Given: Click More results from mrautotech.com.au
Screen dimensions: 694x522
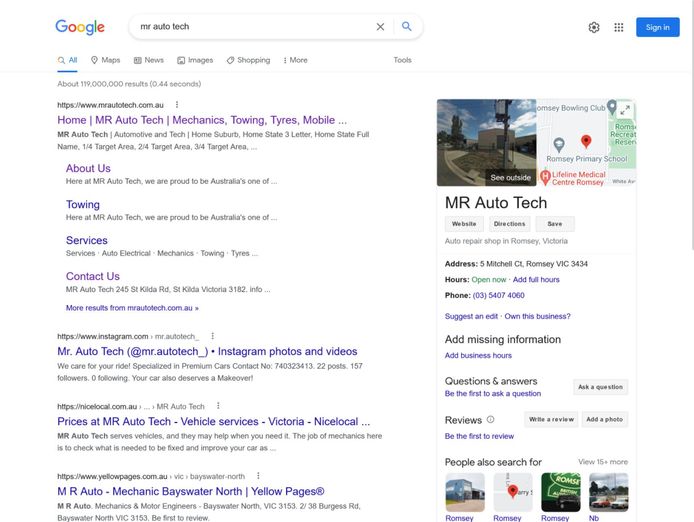Looking at the screenshot, I should (132, 308).
